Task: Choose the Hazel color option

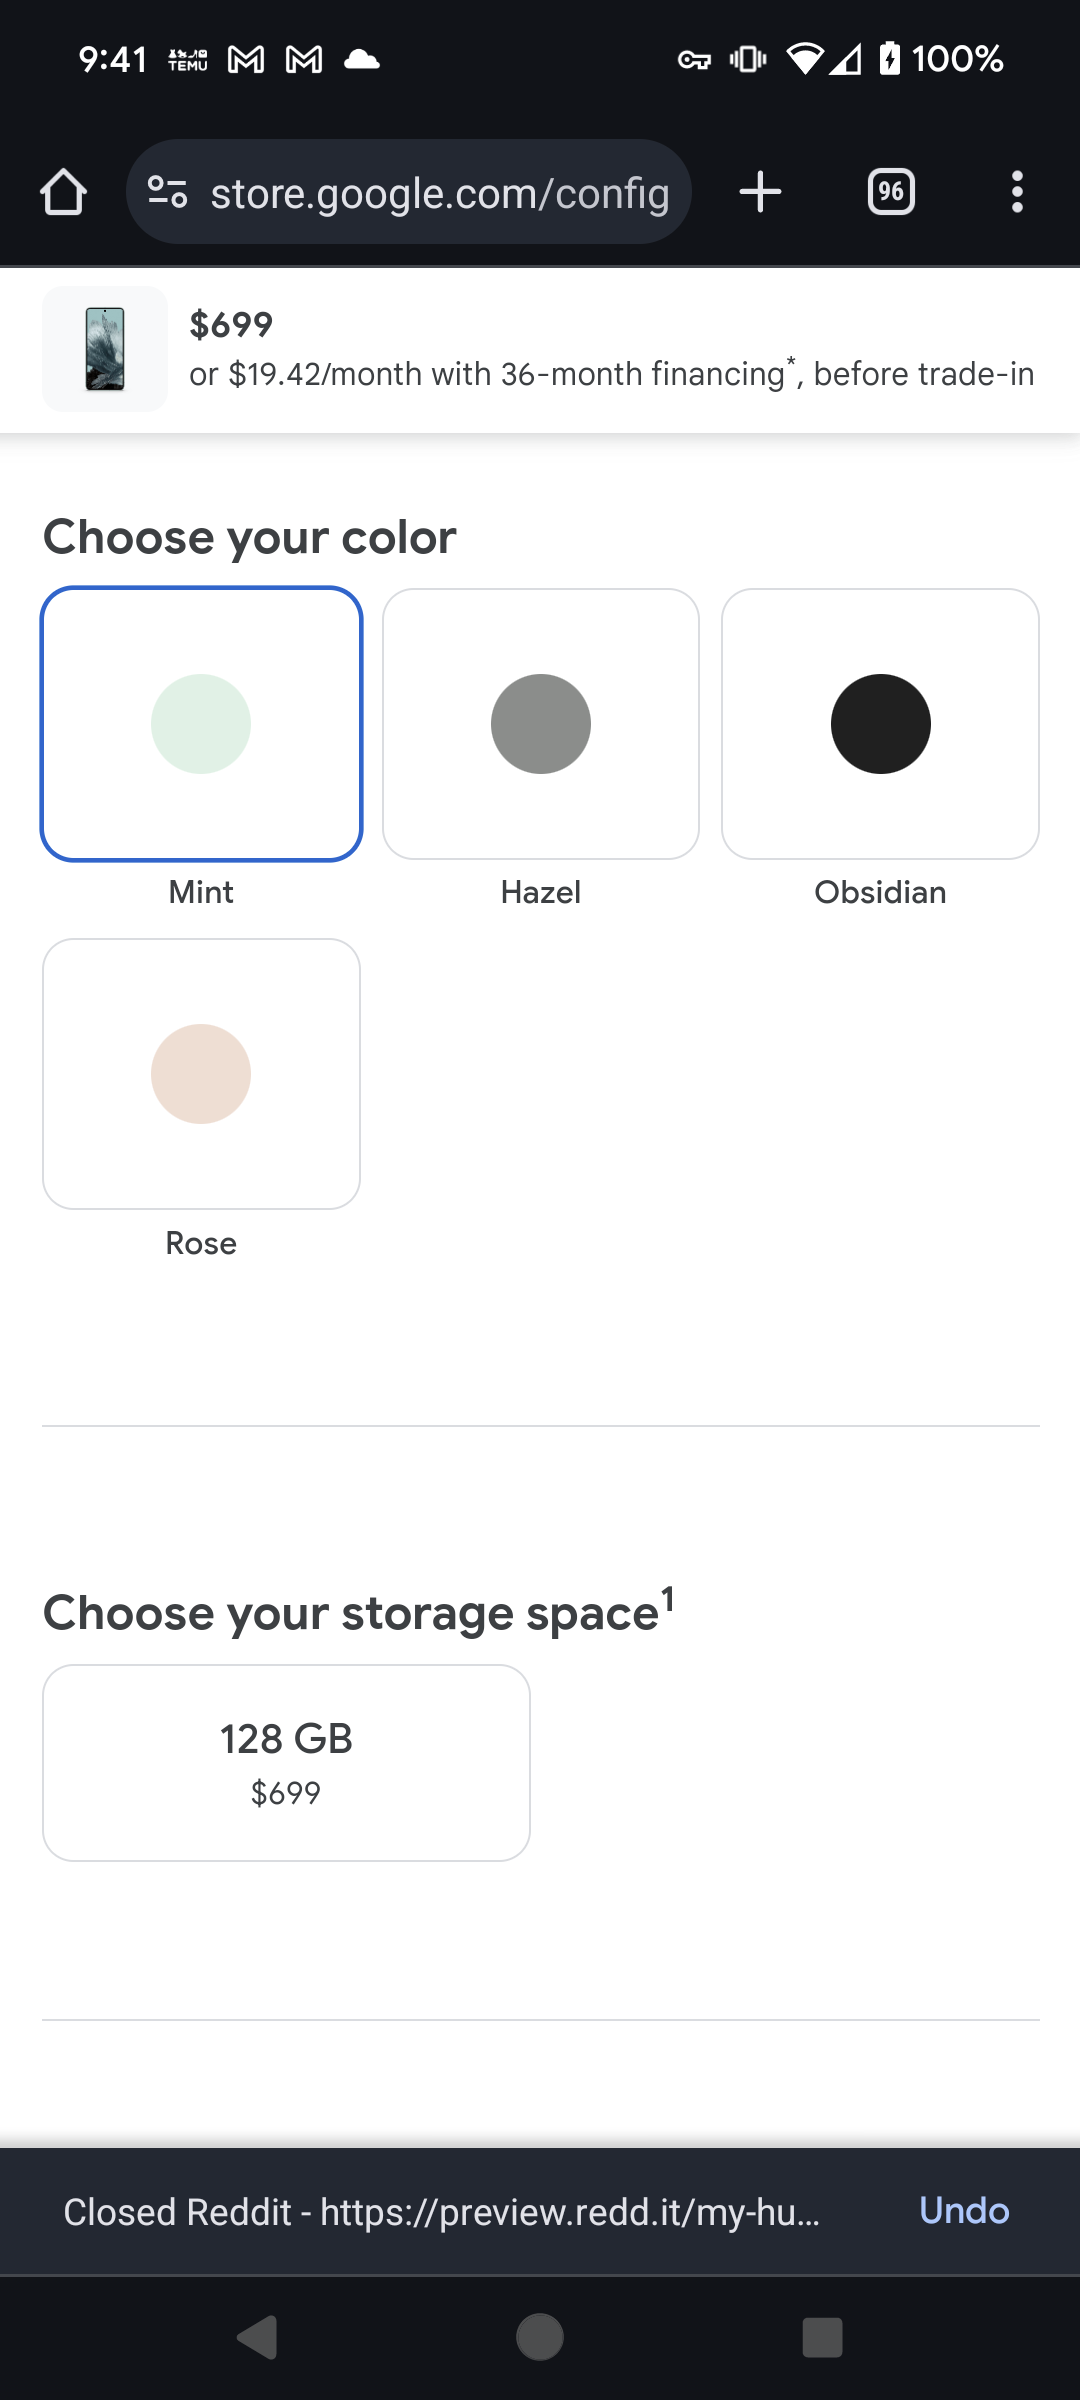Action: pyautogui.click(x=541, y=724)
